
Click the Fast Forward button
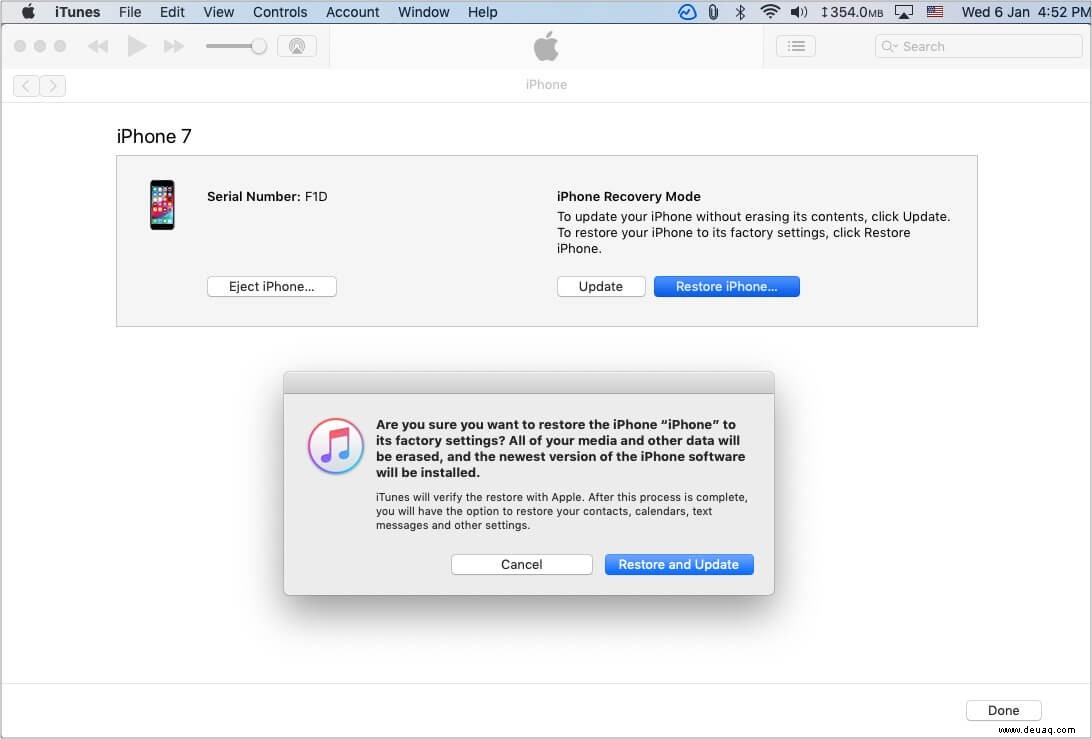click(174, 47)
